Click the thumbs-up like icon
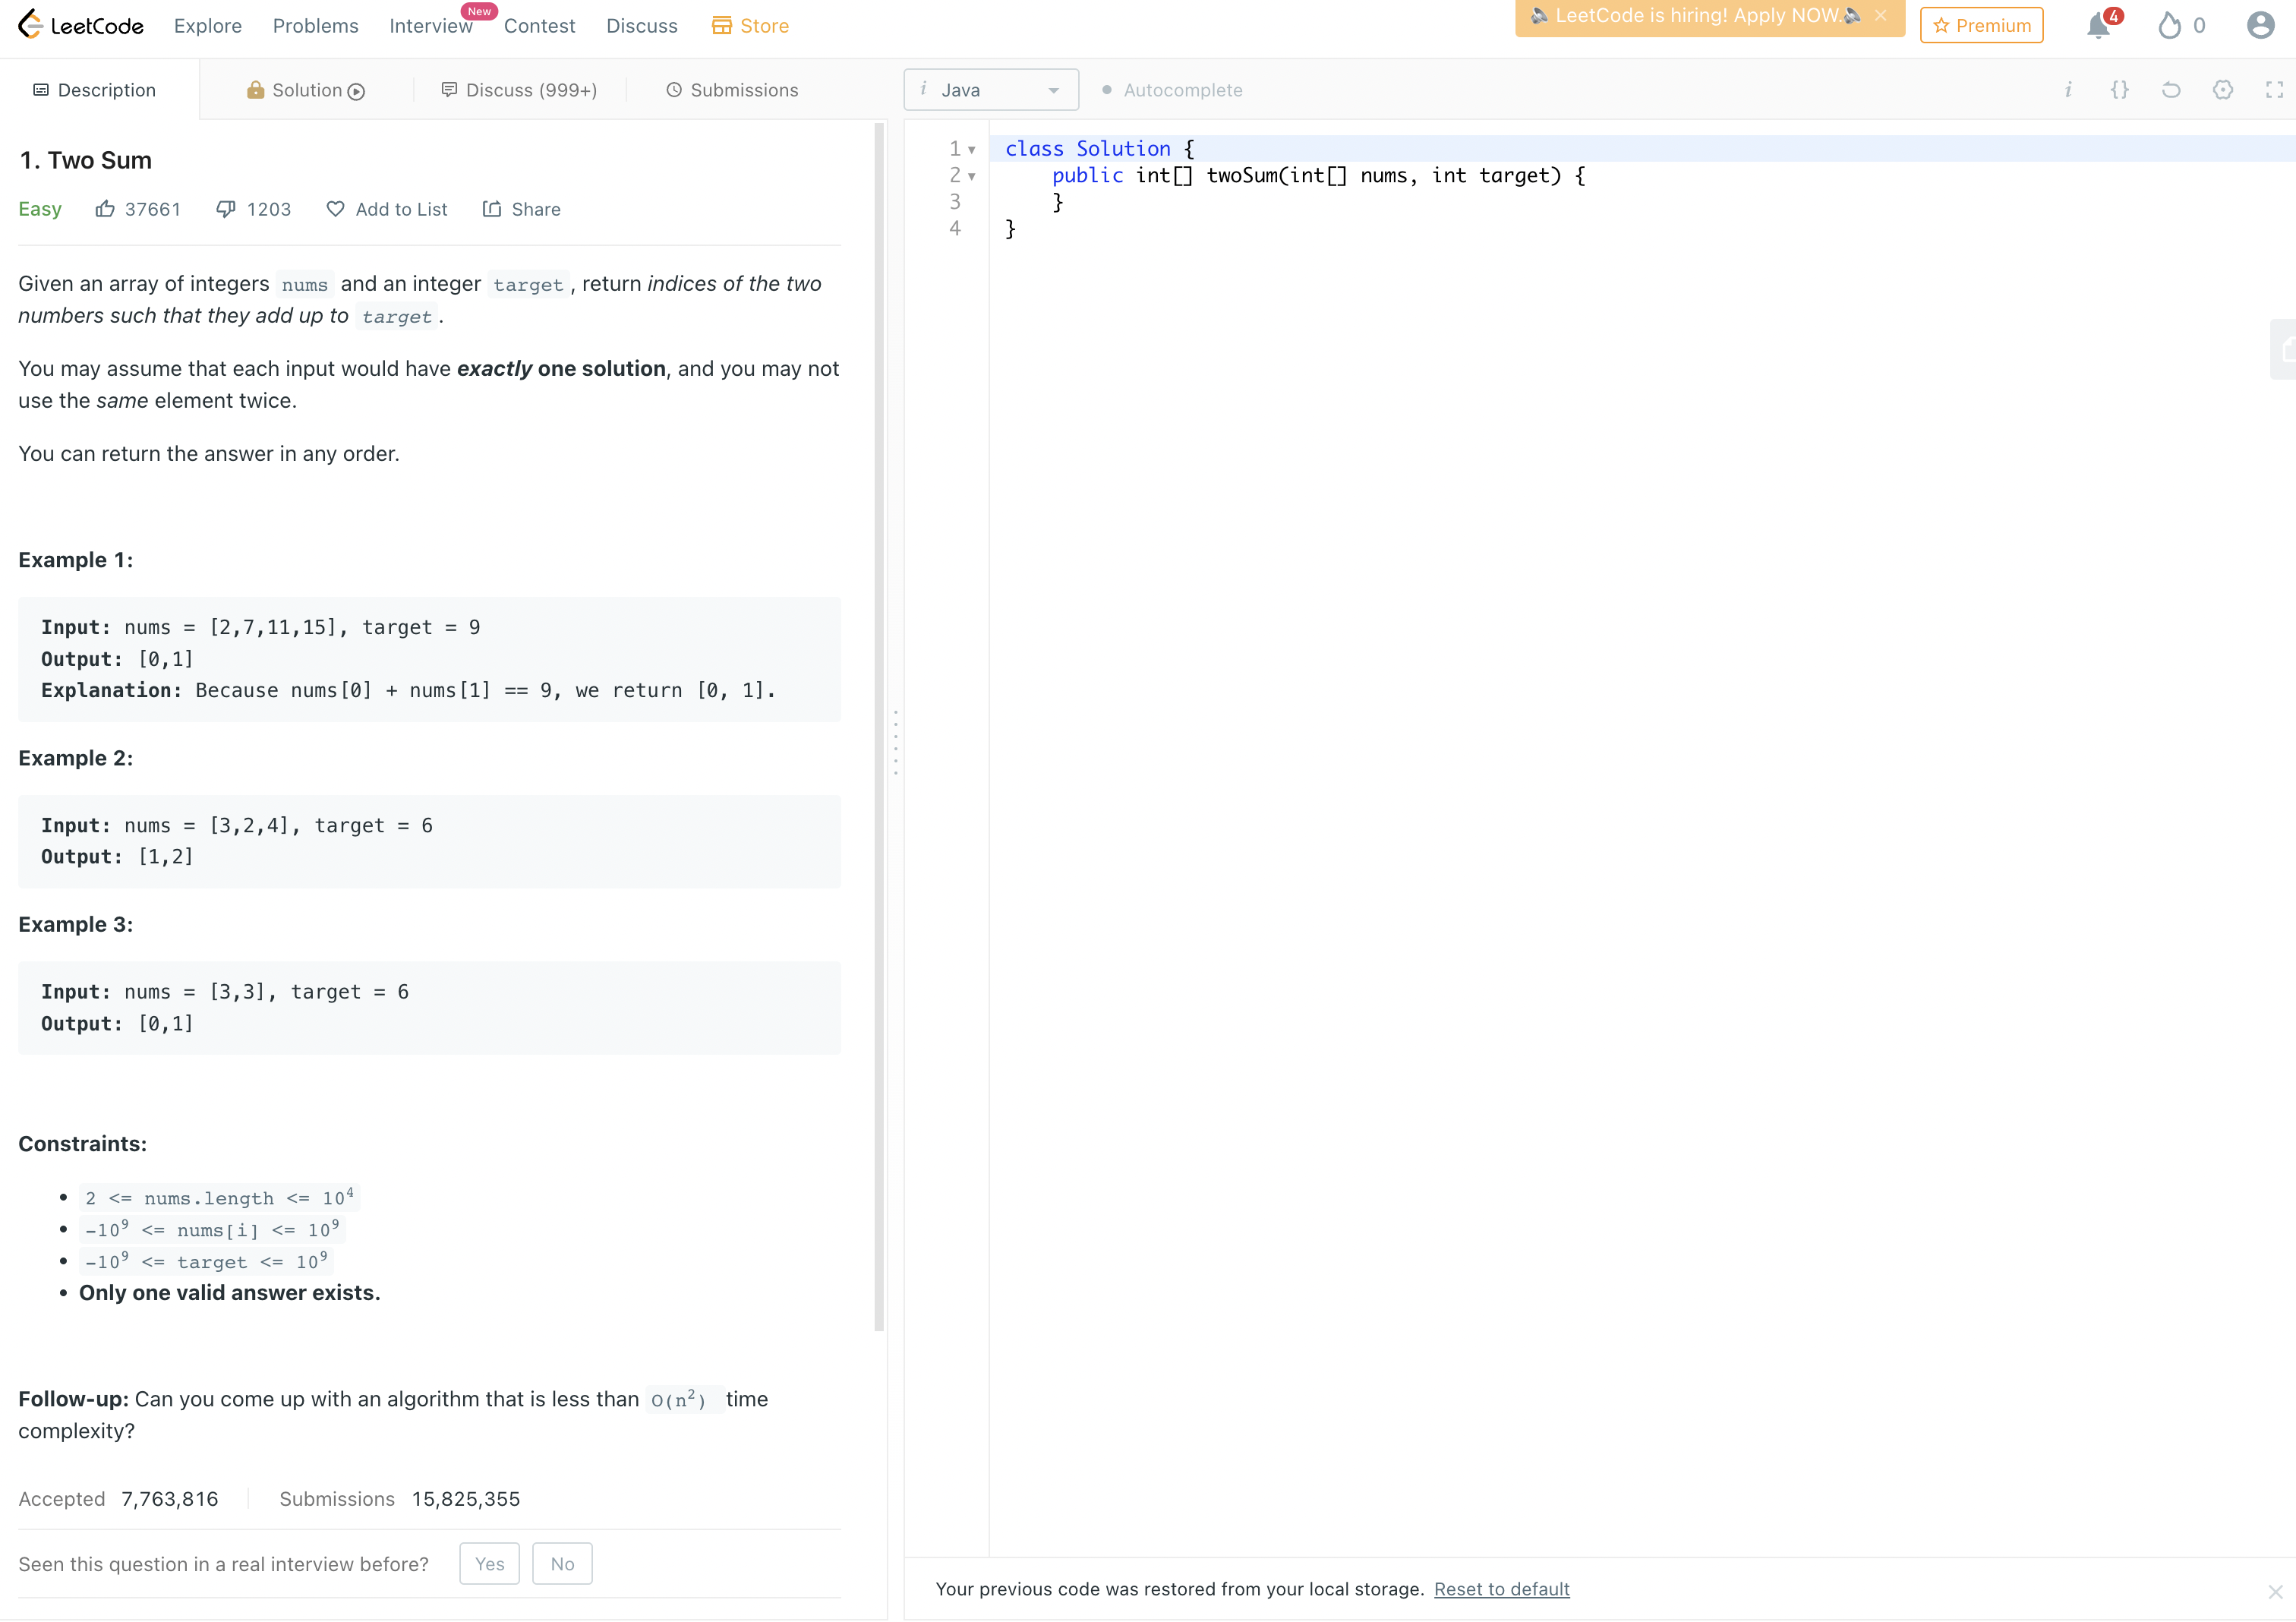Viewport: 2296px width, 1622px height. (105, 209)
